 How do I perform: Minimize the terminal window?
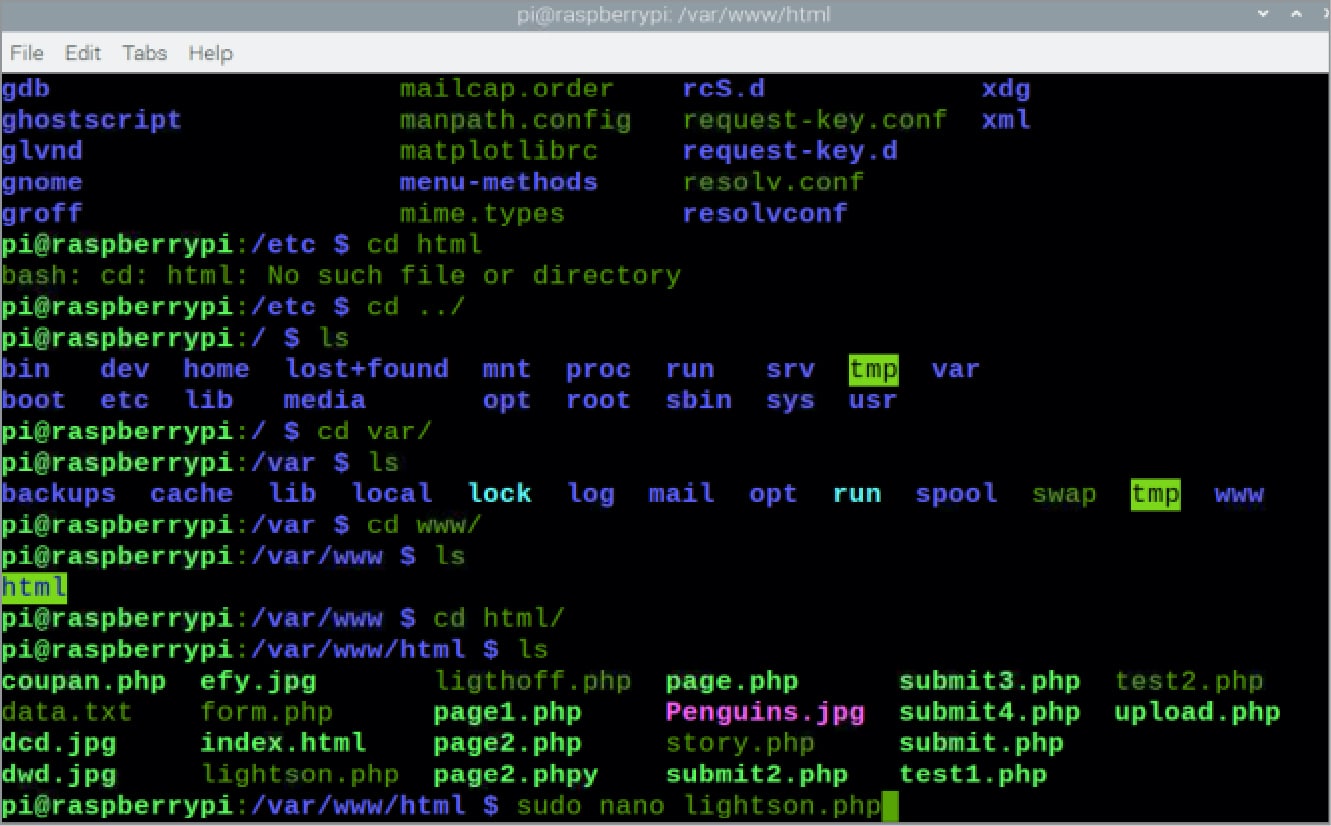click(1265, 15)
